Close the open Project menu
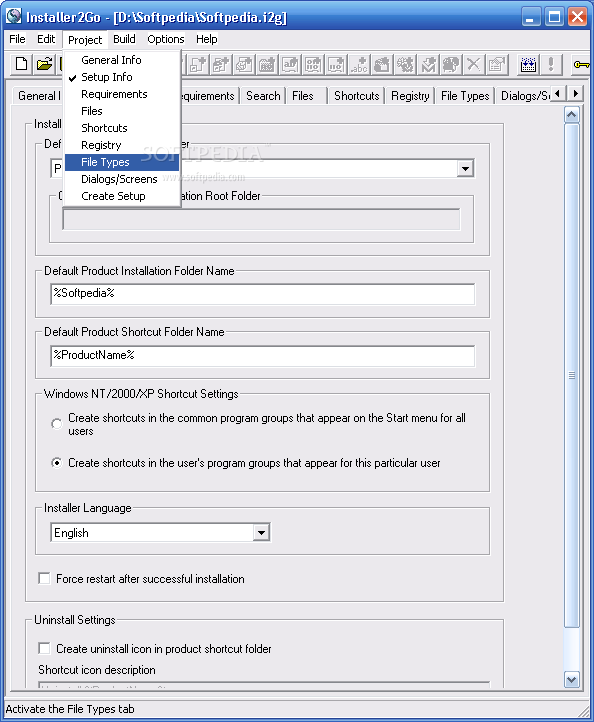Screen dimensions: 594x722 (x=85, y=40)
